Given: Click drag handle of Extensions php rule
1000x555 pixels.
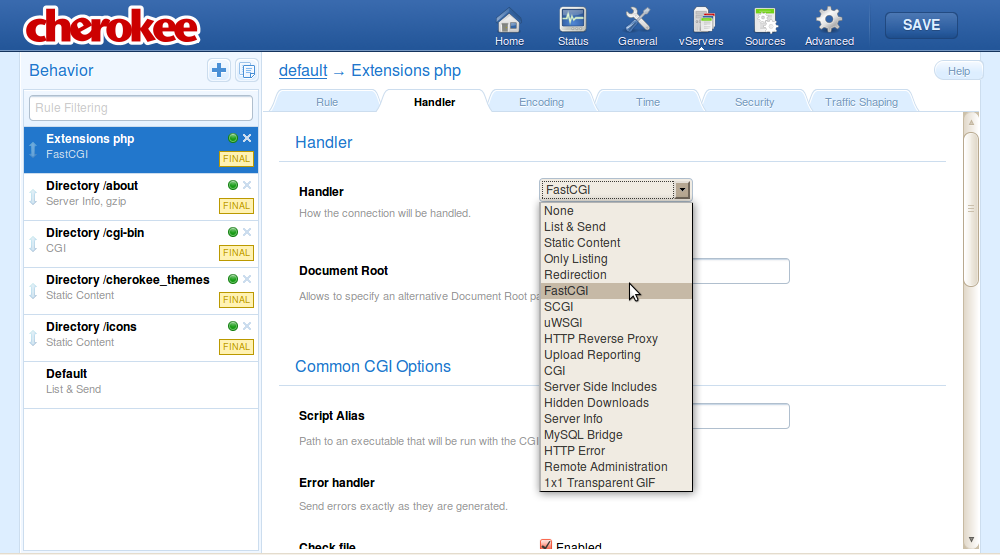Looking at the screenshot, I should [33, 150].
